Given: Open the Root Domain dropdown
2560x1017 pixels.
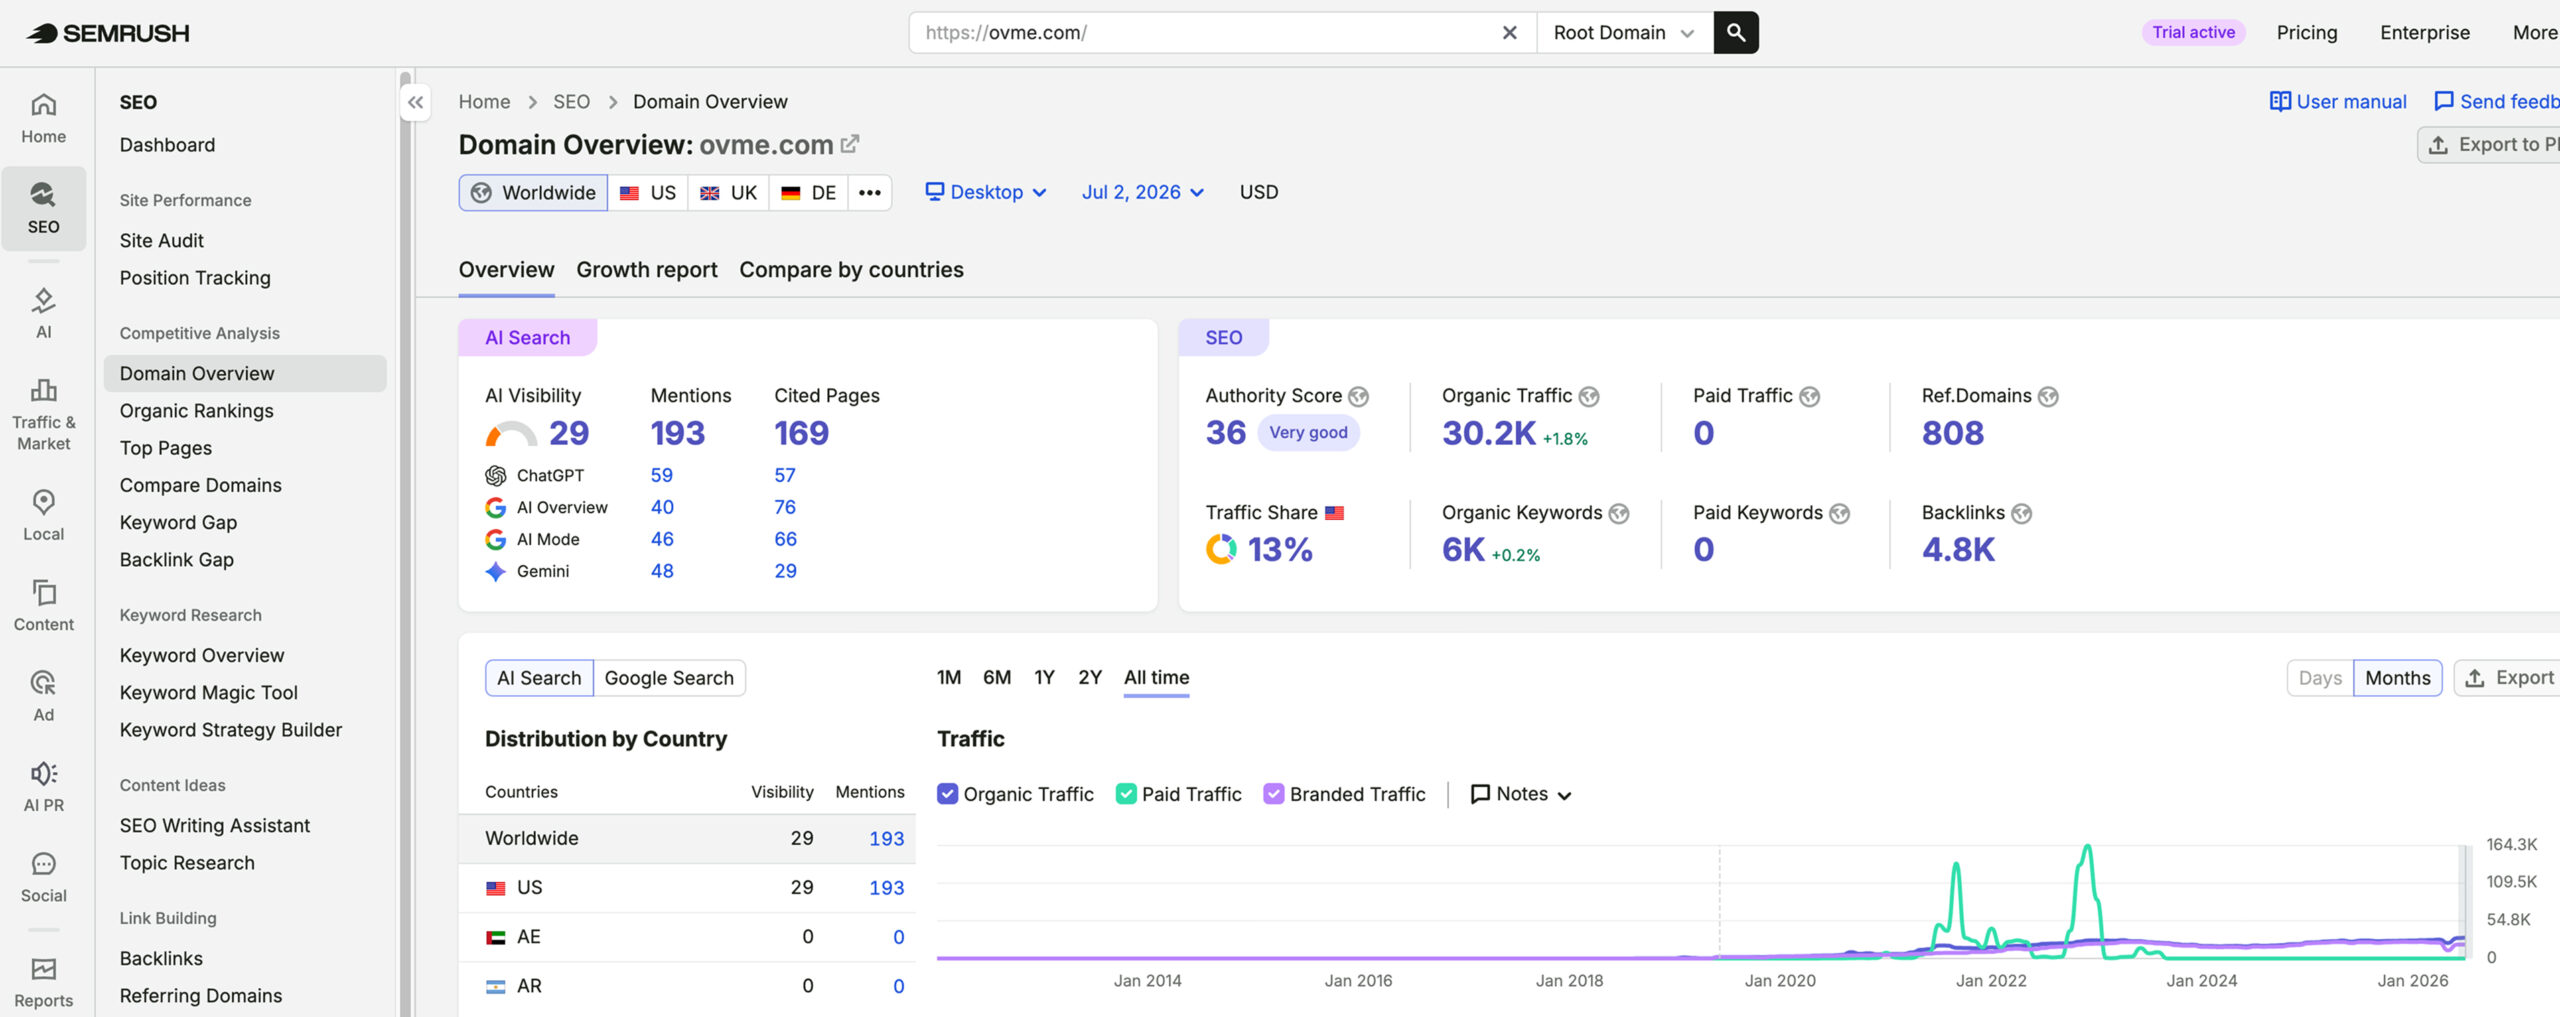Looking at the screenshot, I should 1624,33.
